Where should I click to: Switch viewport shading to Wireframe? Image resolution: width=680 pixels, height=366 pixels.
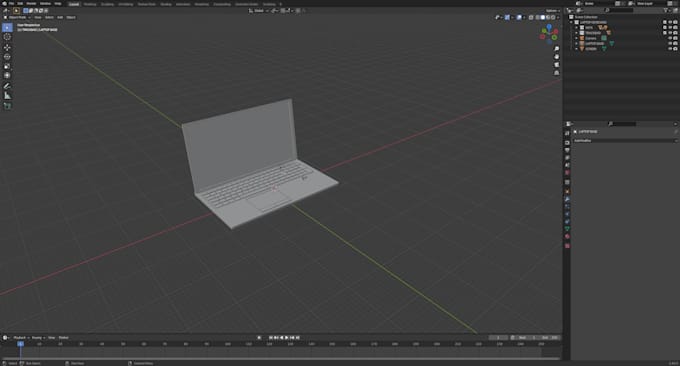pyautogui.click(x=538, y=17)
